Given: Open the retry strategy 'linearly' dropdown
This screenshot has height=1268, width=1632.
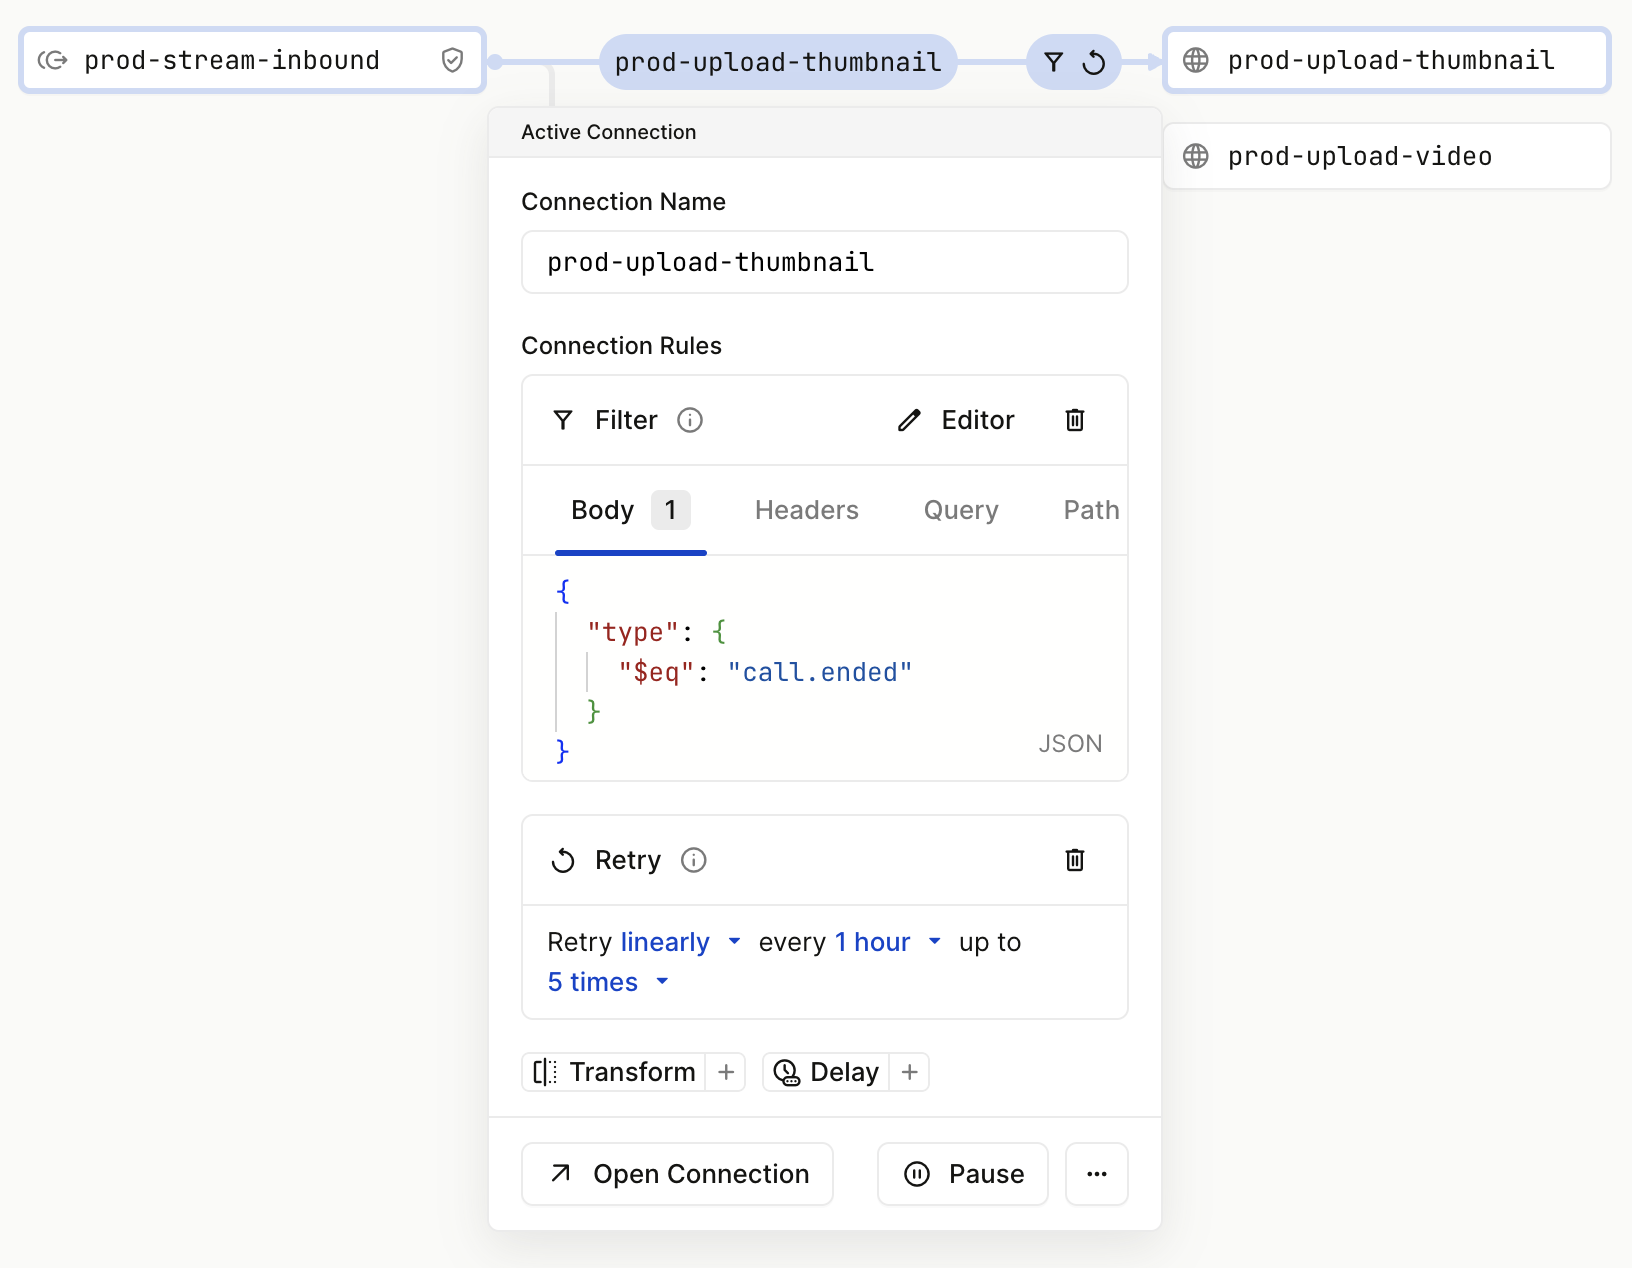Looking at the screenshot, I should click(680, 942).
